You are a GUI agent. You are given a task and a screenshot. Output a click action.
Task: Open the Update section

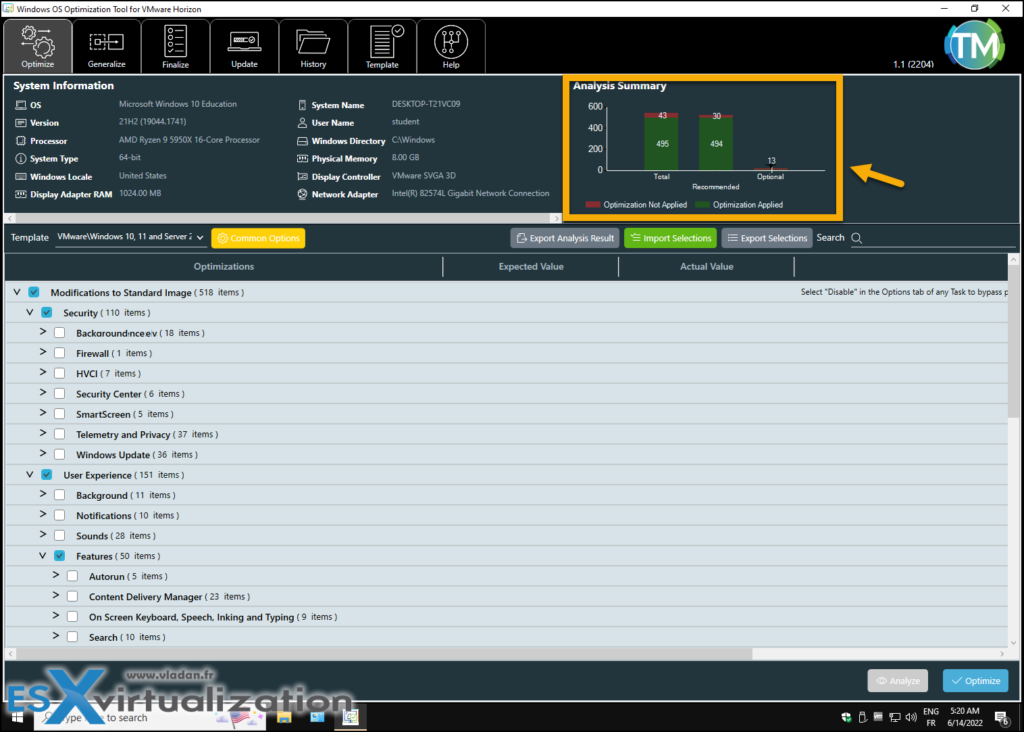244,46
